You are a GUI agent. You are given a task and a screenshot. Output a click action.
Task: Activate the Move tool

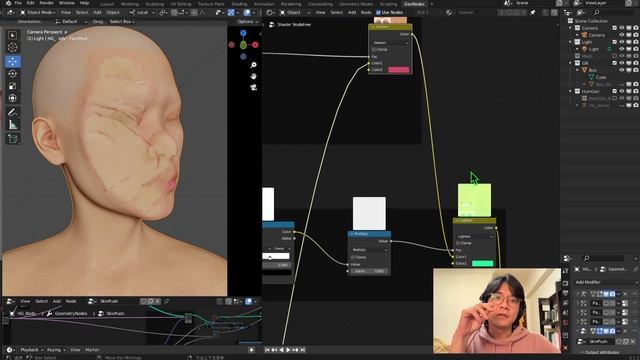click(x=13, y=62)
